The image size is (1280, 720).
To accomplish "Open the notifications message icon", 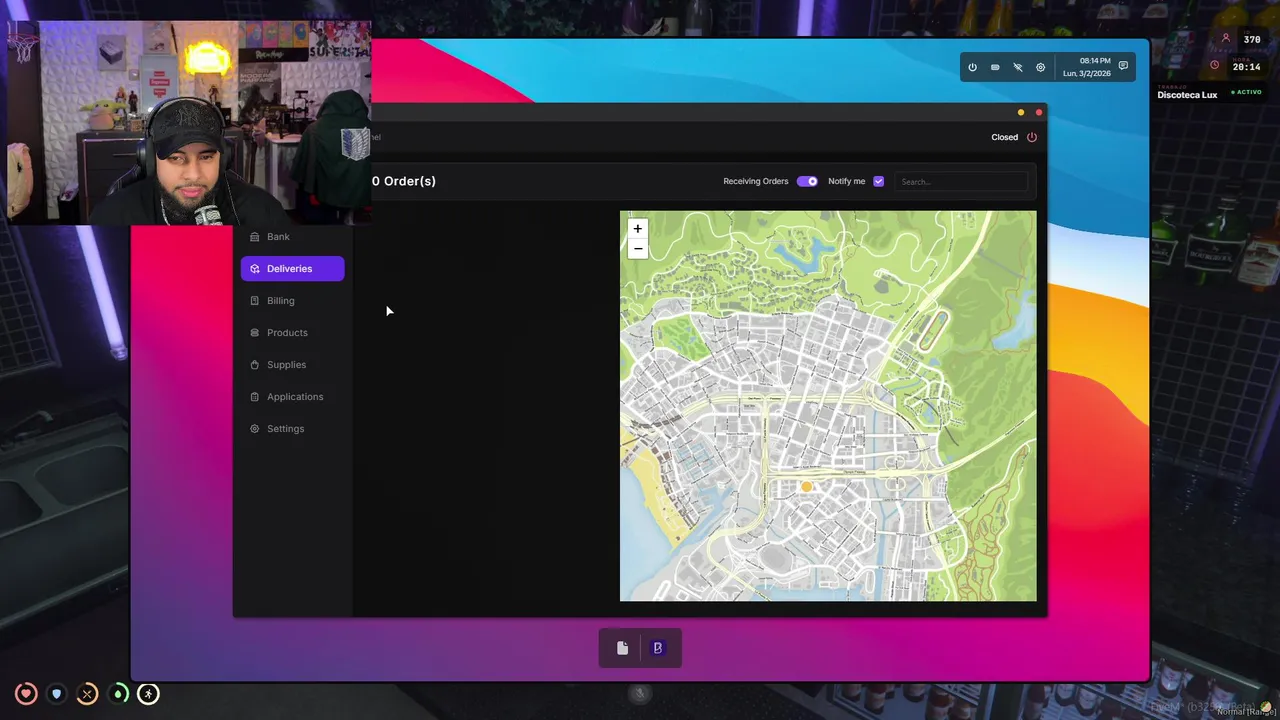I will coord(1123,66).
